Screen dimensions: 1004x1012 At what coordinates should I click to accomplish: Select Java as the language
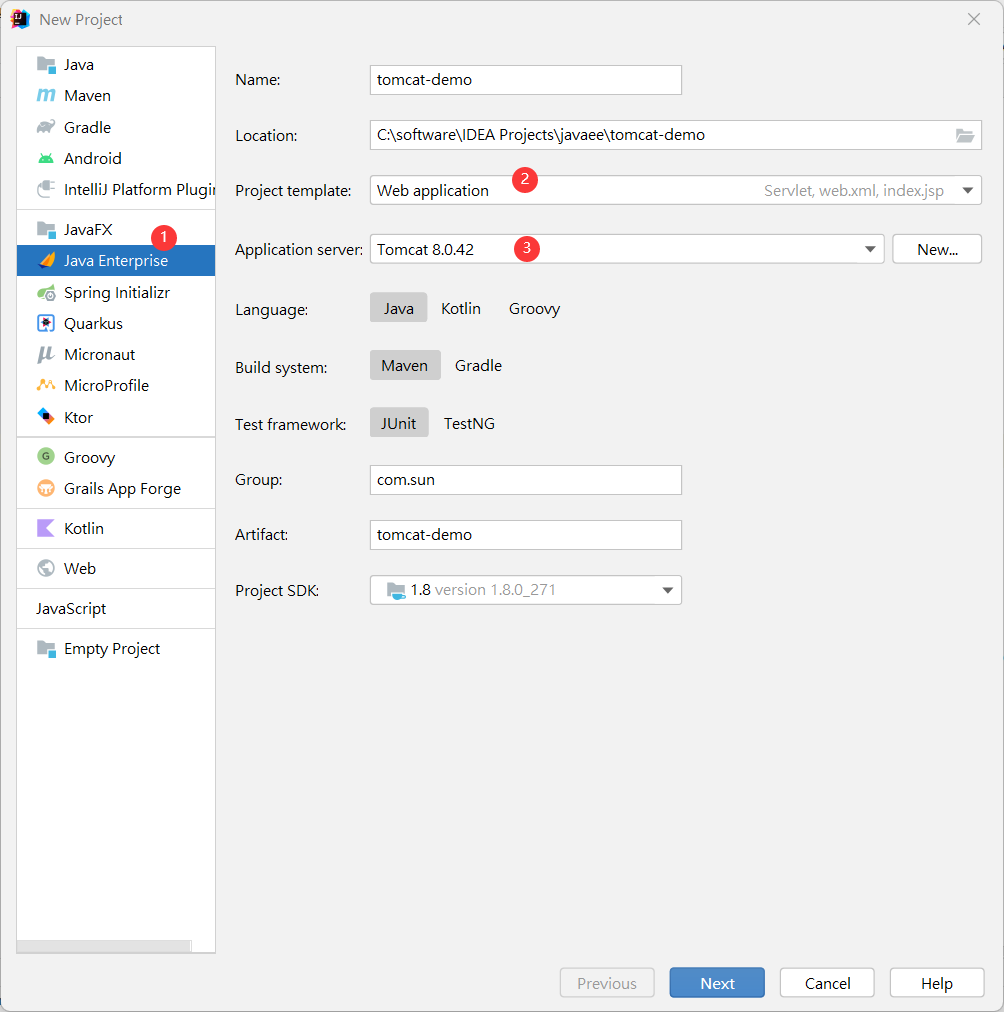click(x=399, y=309)
